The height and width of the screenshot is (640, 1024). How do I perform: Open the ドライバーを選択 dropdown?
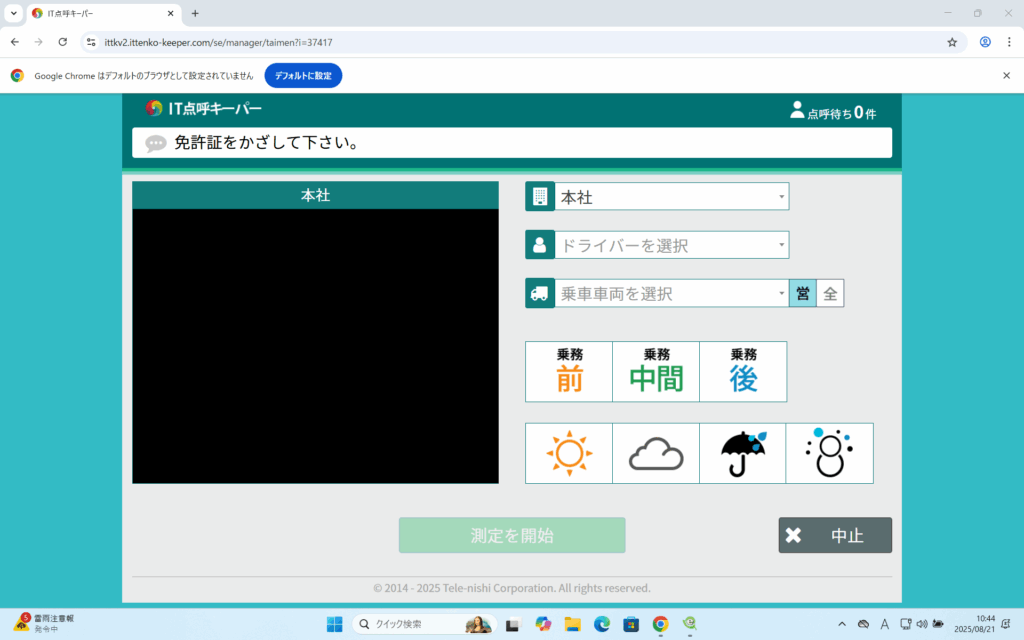coord(672,245)
